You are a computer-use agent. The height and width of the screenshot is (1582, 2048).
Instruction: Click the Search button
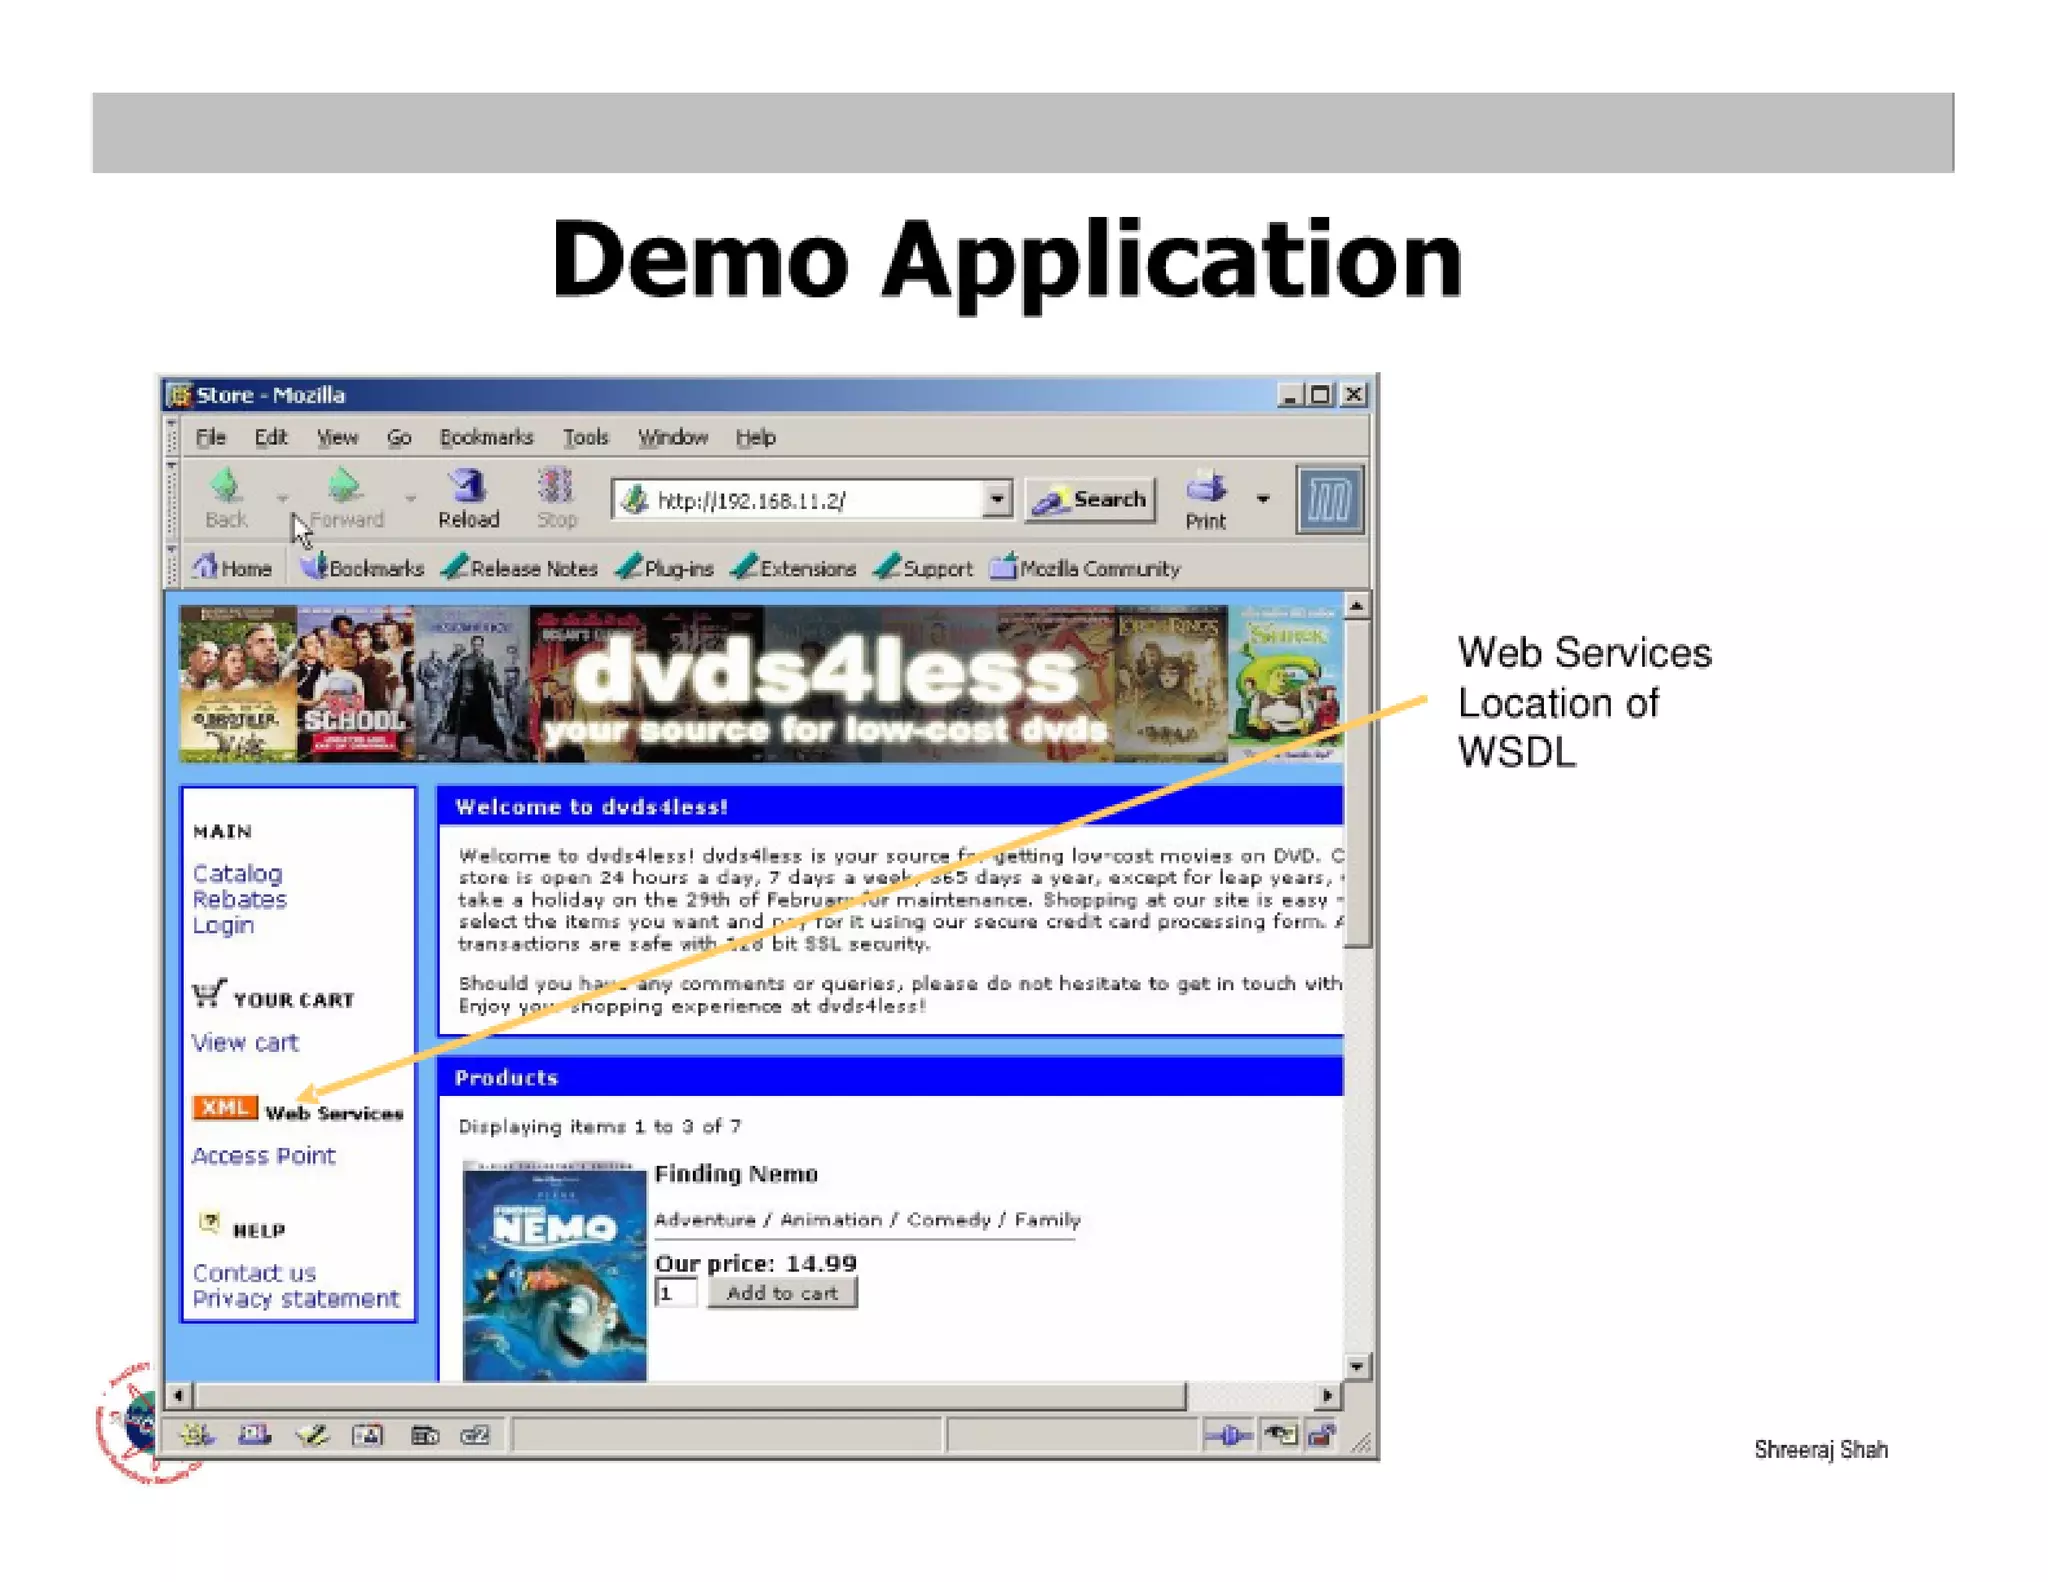pos(1090,499)
